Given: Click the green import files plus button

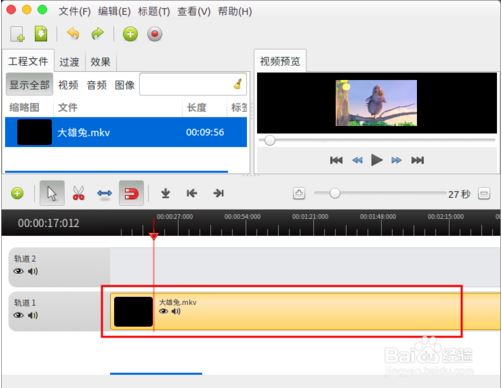Looking at the screenshot, I should coord(130,34).
